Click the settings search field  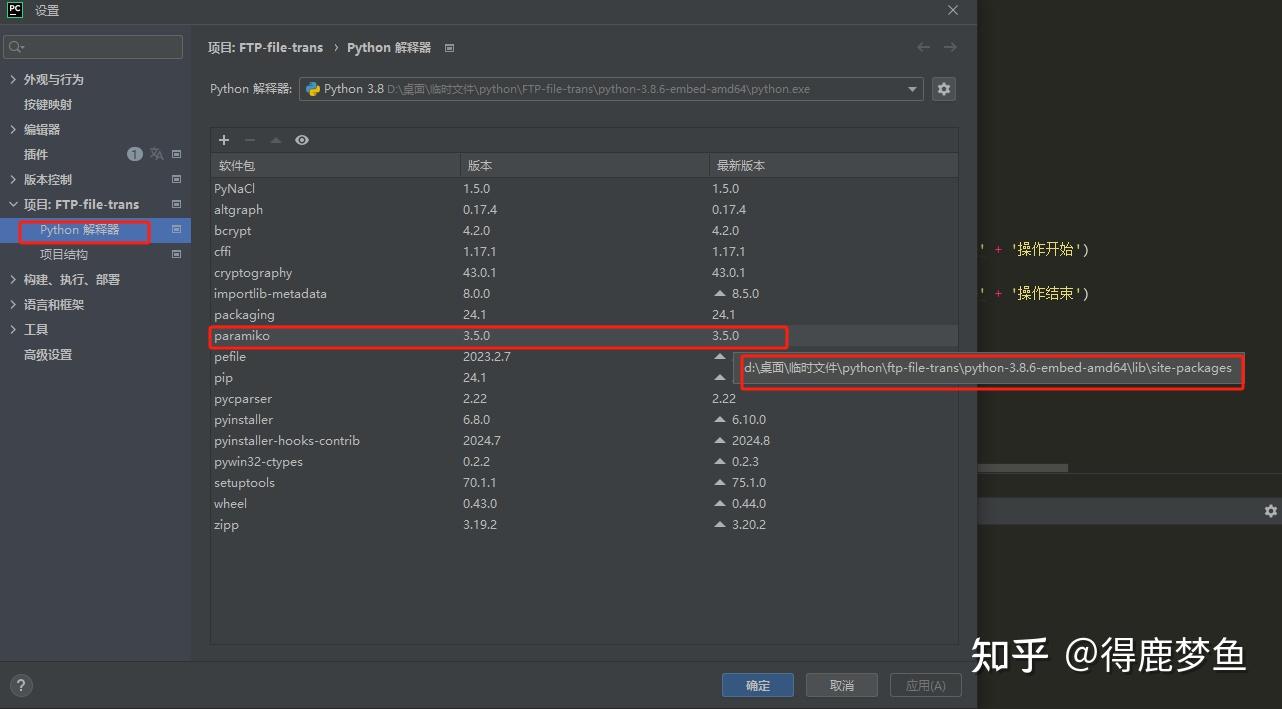point(93,46)
